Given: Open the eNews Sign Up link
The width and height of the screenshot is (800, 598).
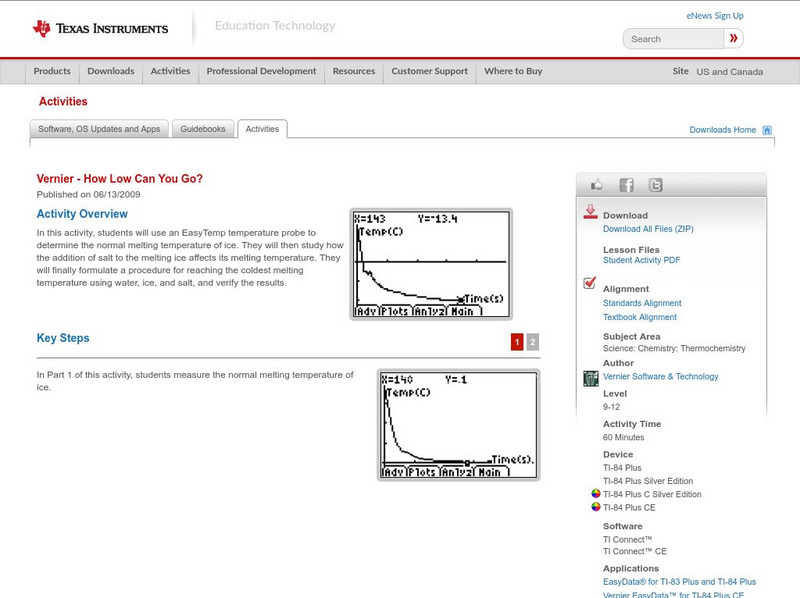Looking at the screenshot, I should 715,16.
